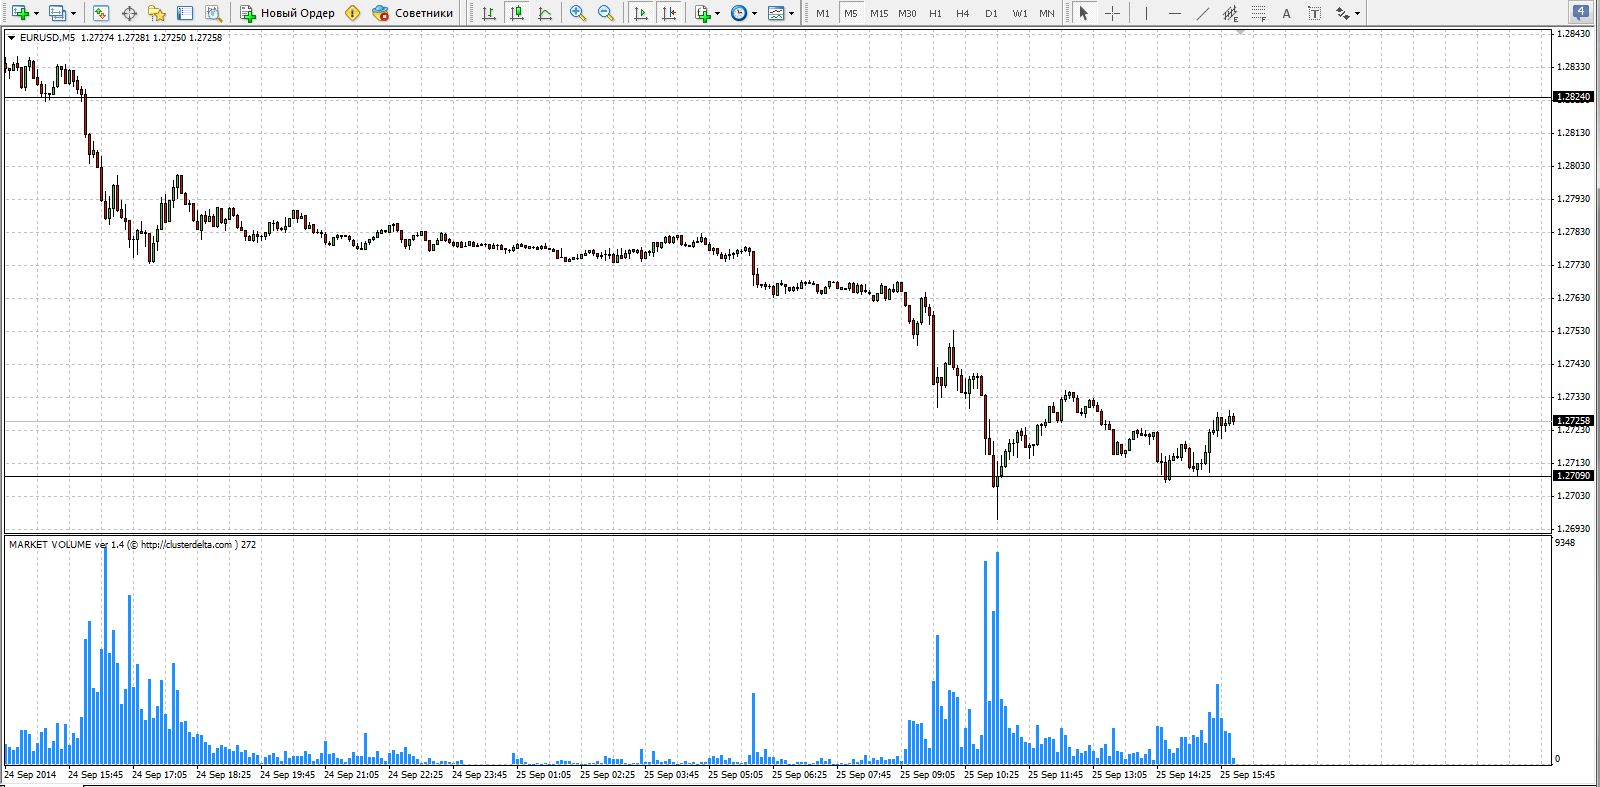Open the Data Window
The image size is (1600, 787).
point(129,13)
